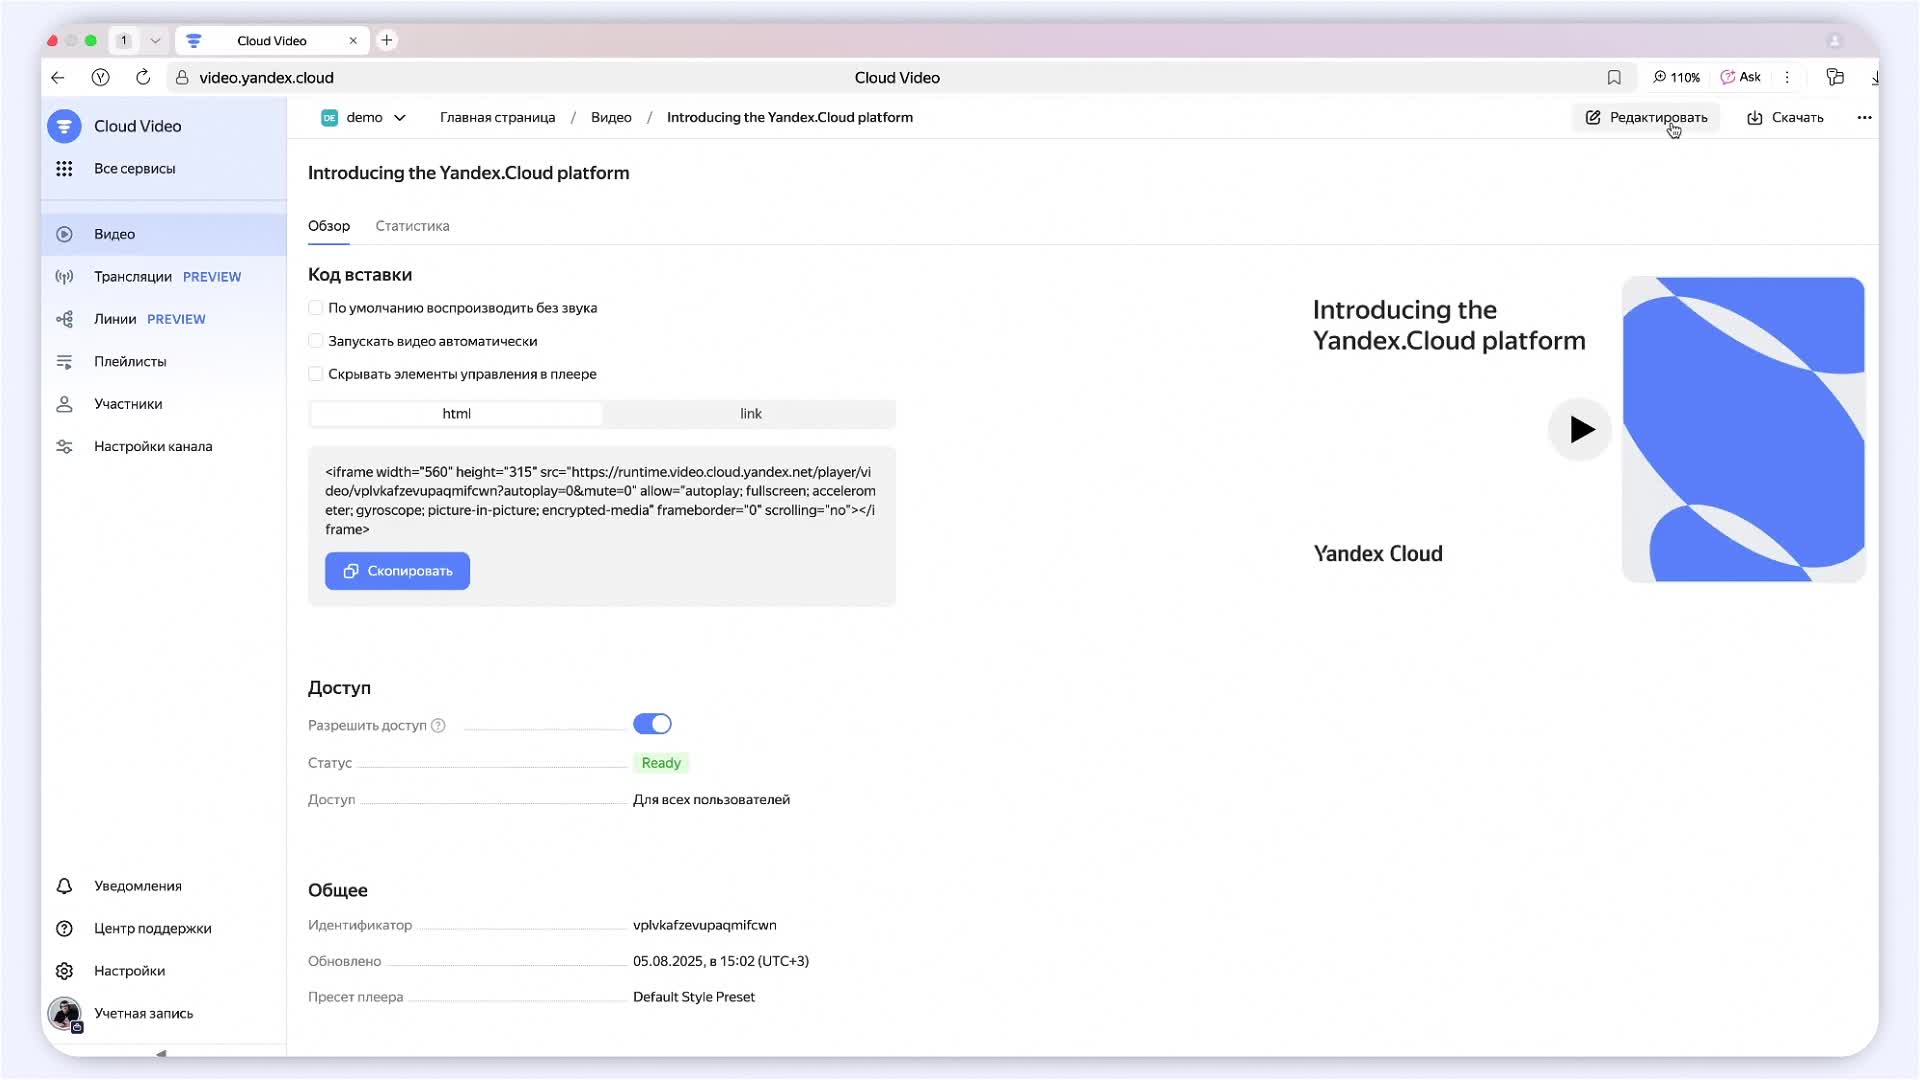Click the update date 05.08.2025 value

(720, 961)
